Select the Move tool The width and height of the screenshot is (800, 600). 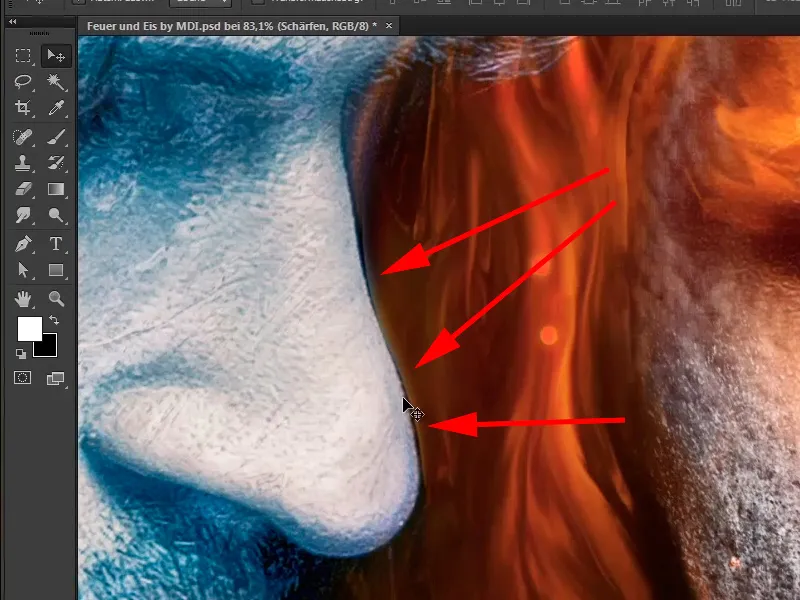pos(56,55)
